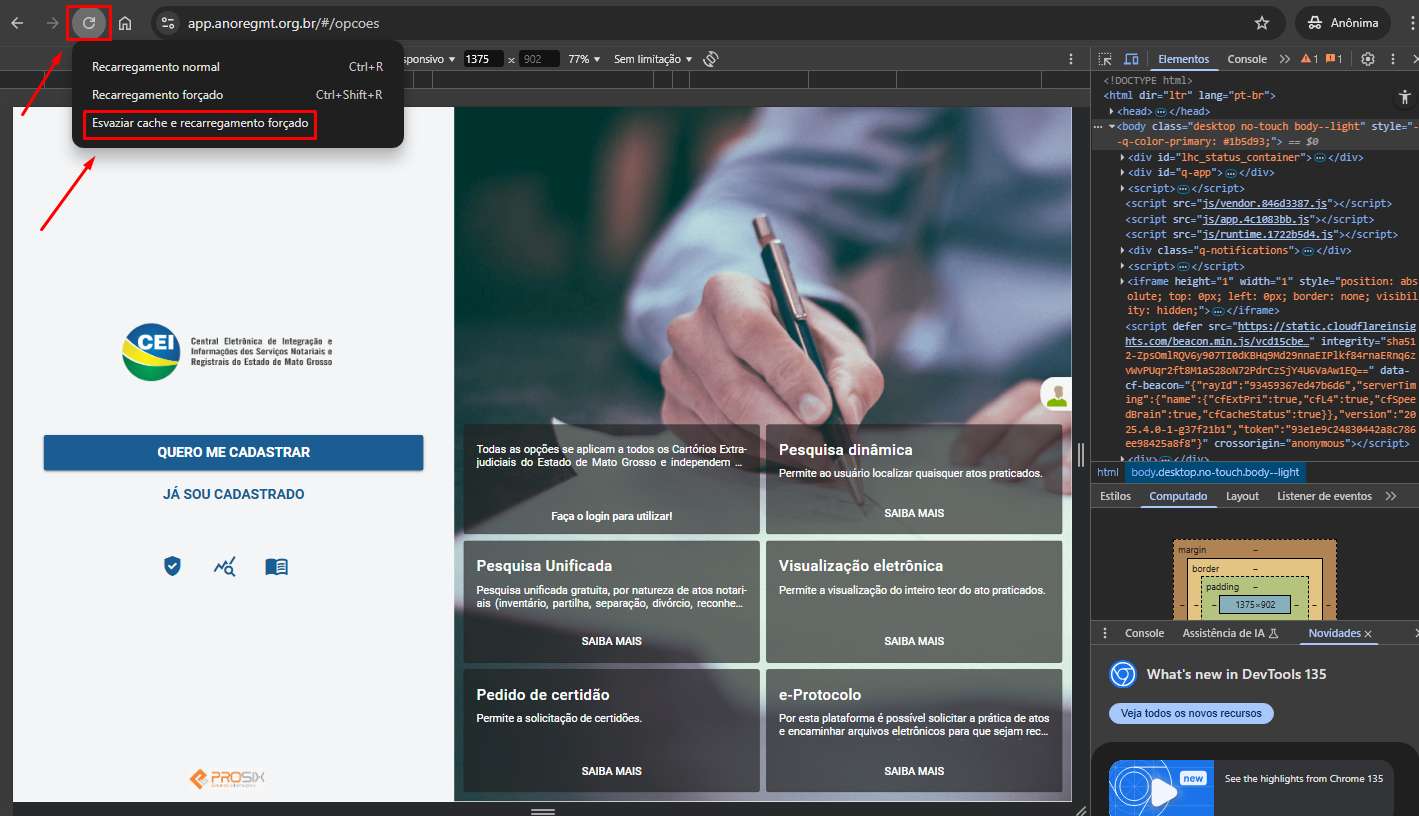The image size is (1419, 816).
Task: Switch to the Elementos tab
Action: 1183,59
